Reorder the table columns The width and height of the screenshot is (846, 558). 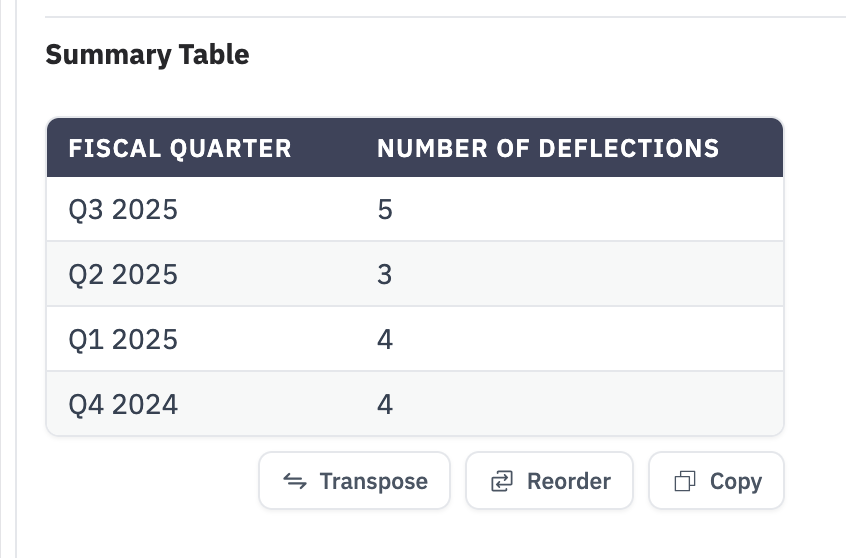[549, 481]
